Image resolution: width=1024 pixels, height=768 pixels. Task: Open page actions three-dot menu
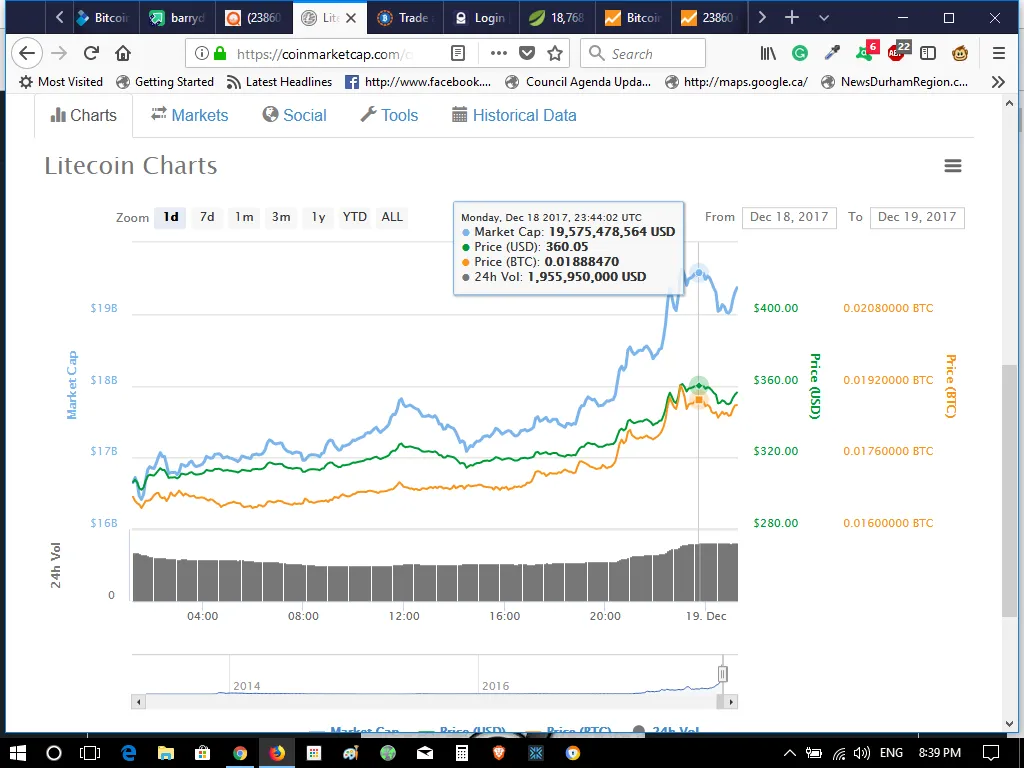point(498,54)
